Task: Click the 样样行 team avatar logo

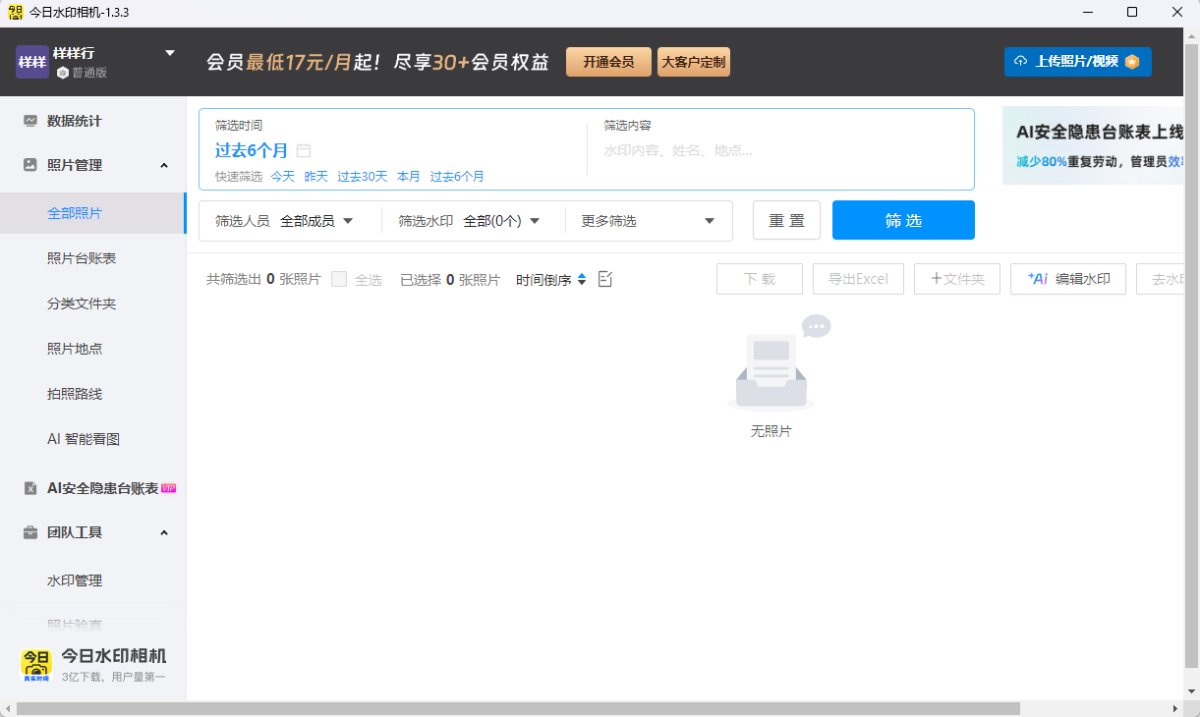Action: pyautogui.click(x=32, y=62)
